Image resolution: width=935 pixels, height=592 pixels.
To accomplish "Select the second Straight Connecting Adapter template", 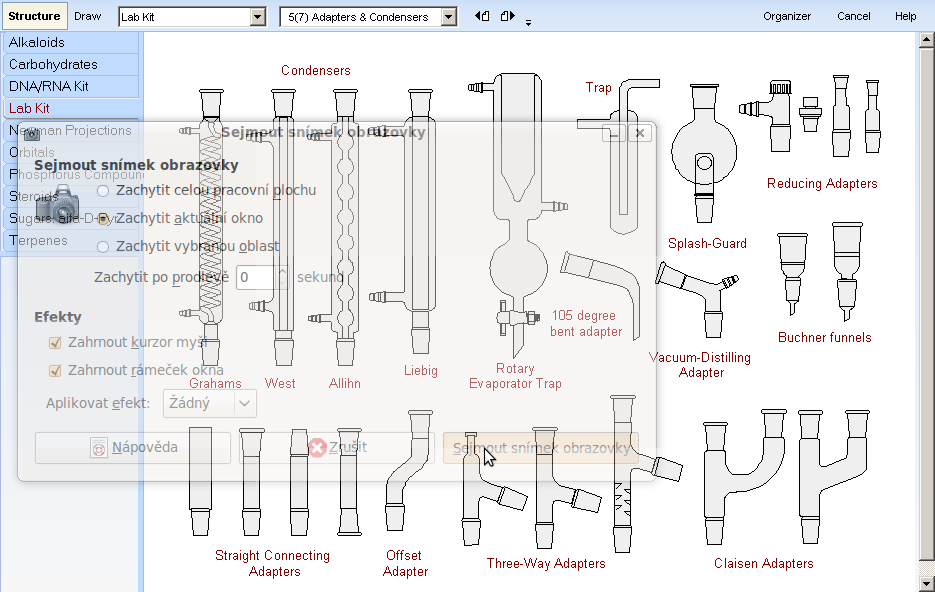I will coord(251,481).
